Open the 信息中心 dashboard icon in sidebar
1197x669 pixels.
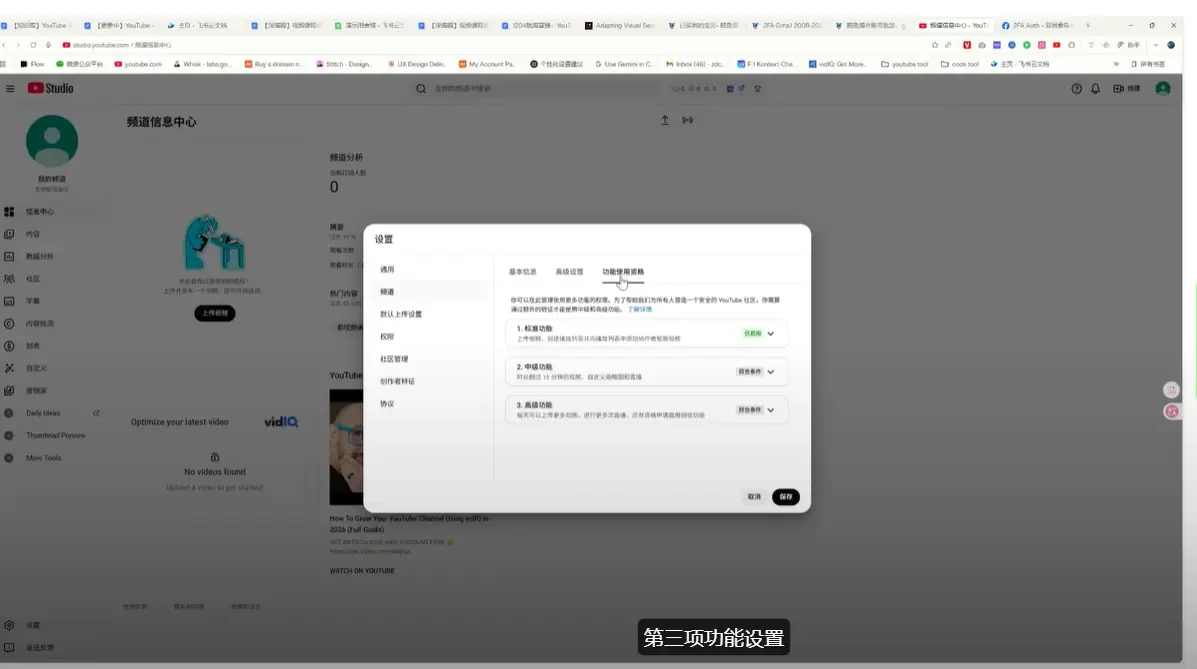coord(9,212)
